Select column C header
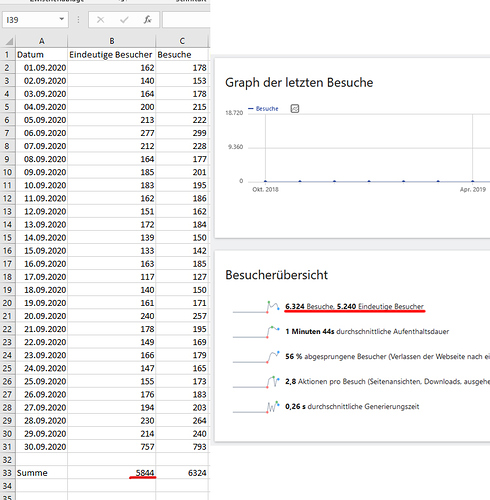The height and width of the screenshot is (500, 490). [x=182, y=41]
